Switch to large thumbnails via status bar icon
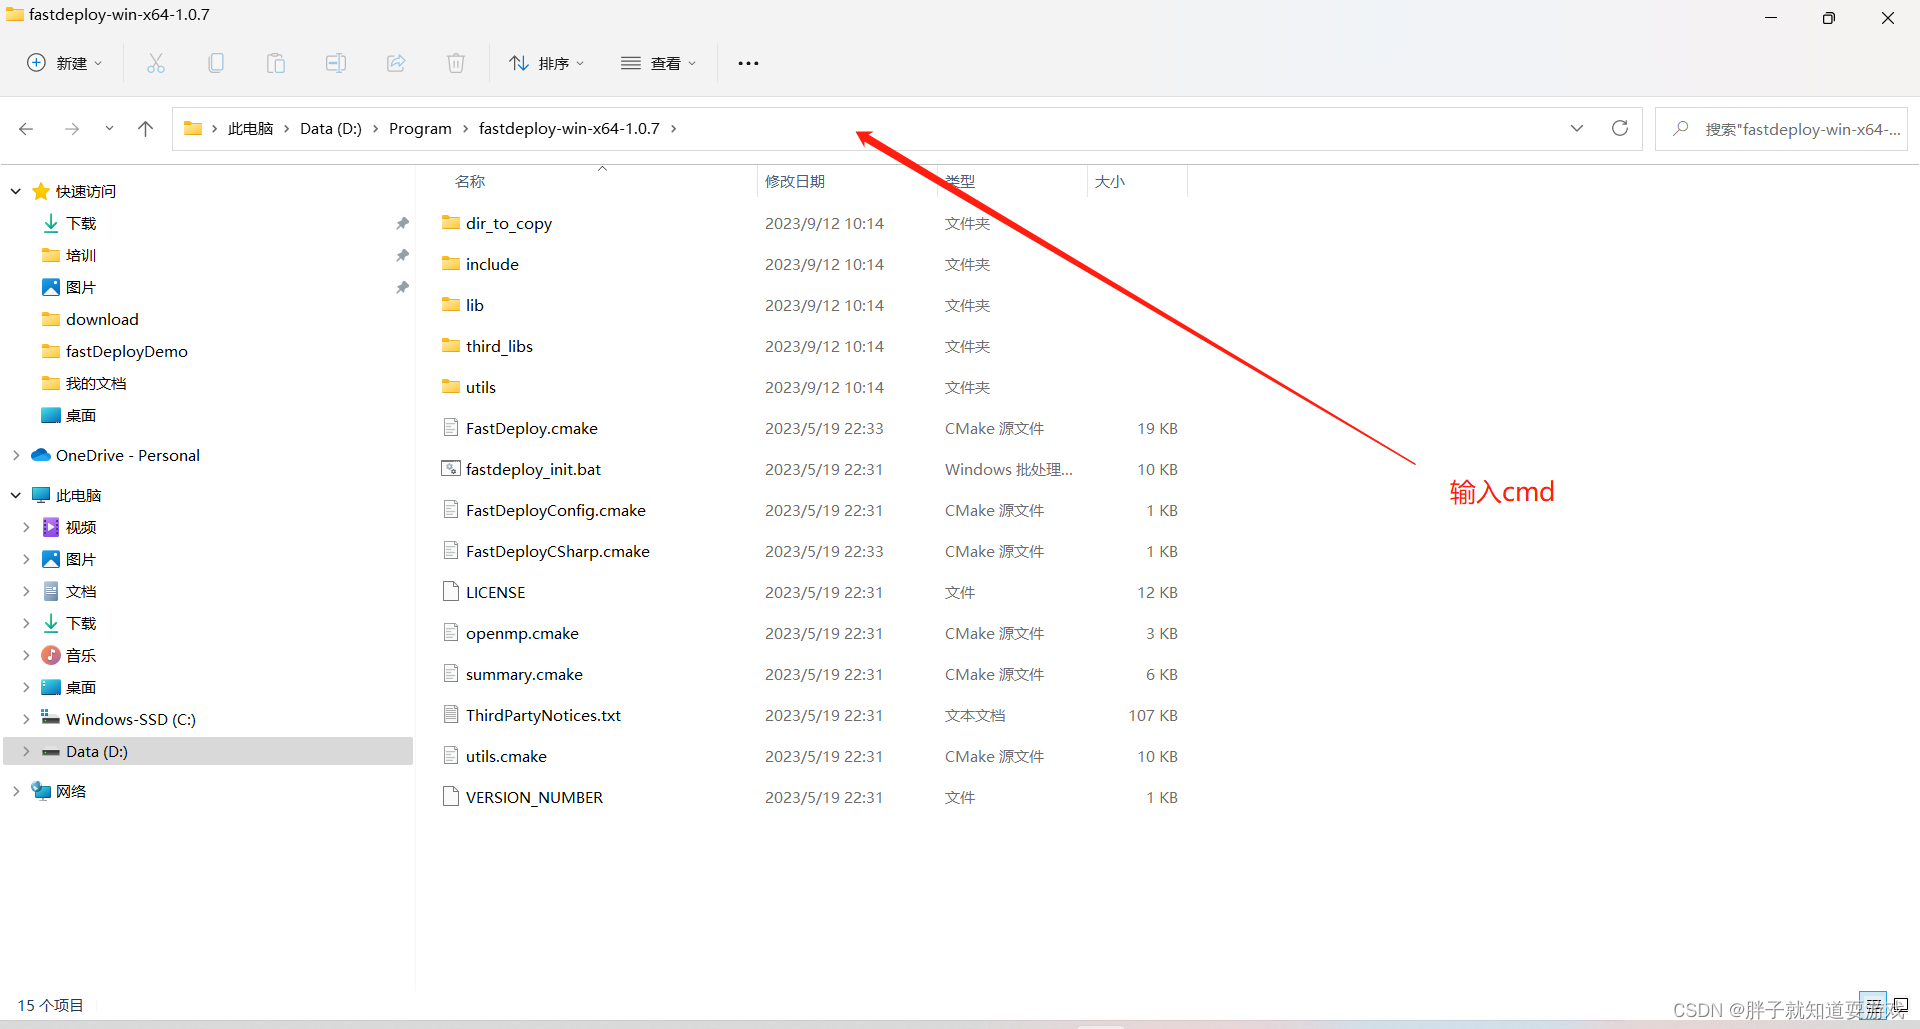The width and height of the screenshot is (1920, 1029). (1899, 1005)
